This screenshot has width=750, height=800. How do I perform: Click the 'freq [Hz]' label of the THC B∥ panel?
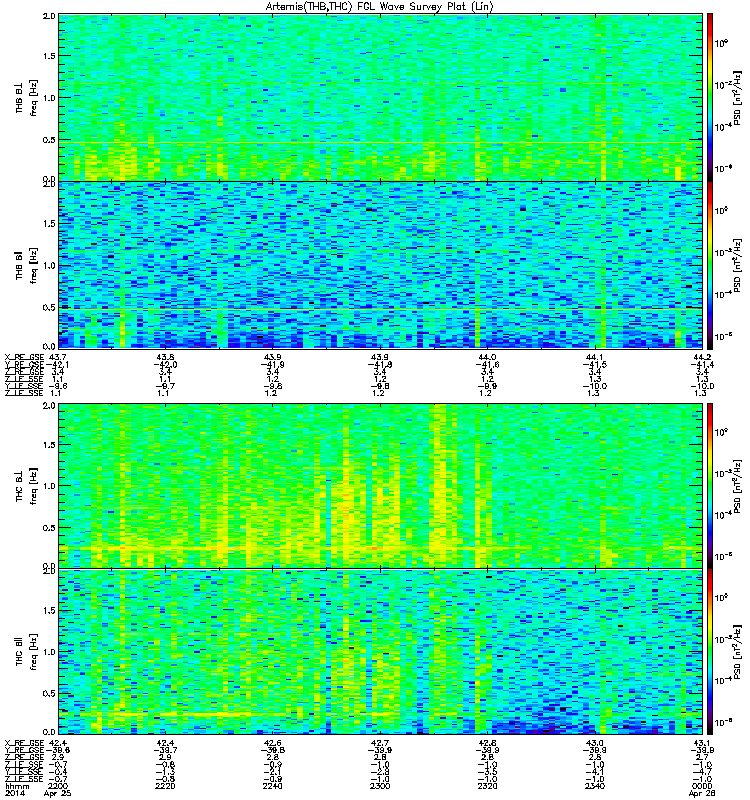point(34,652)
